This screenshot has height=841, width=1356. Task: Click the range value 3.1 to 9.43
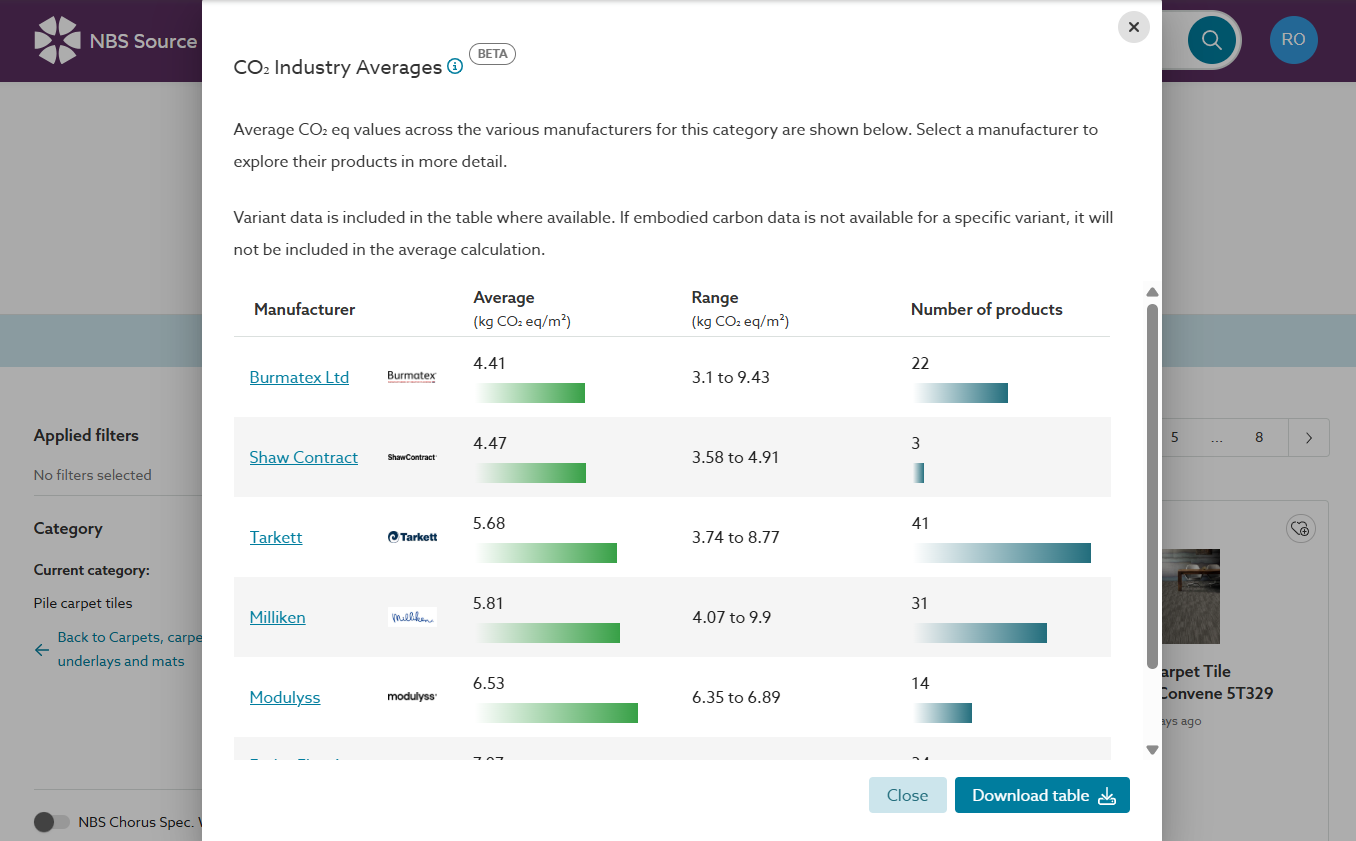click(x=731, y=377)
